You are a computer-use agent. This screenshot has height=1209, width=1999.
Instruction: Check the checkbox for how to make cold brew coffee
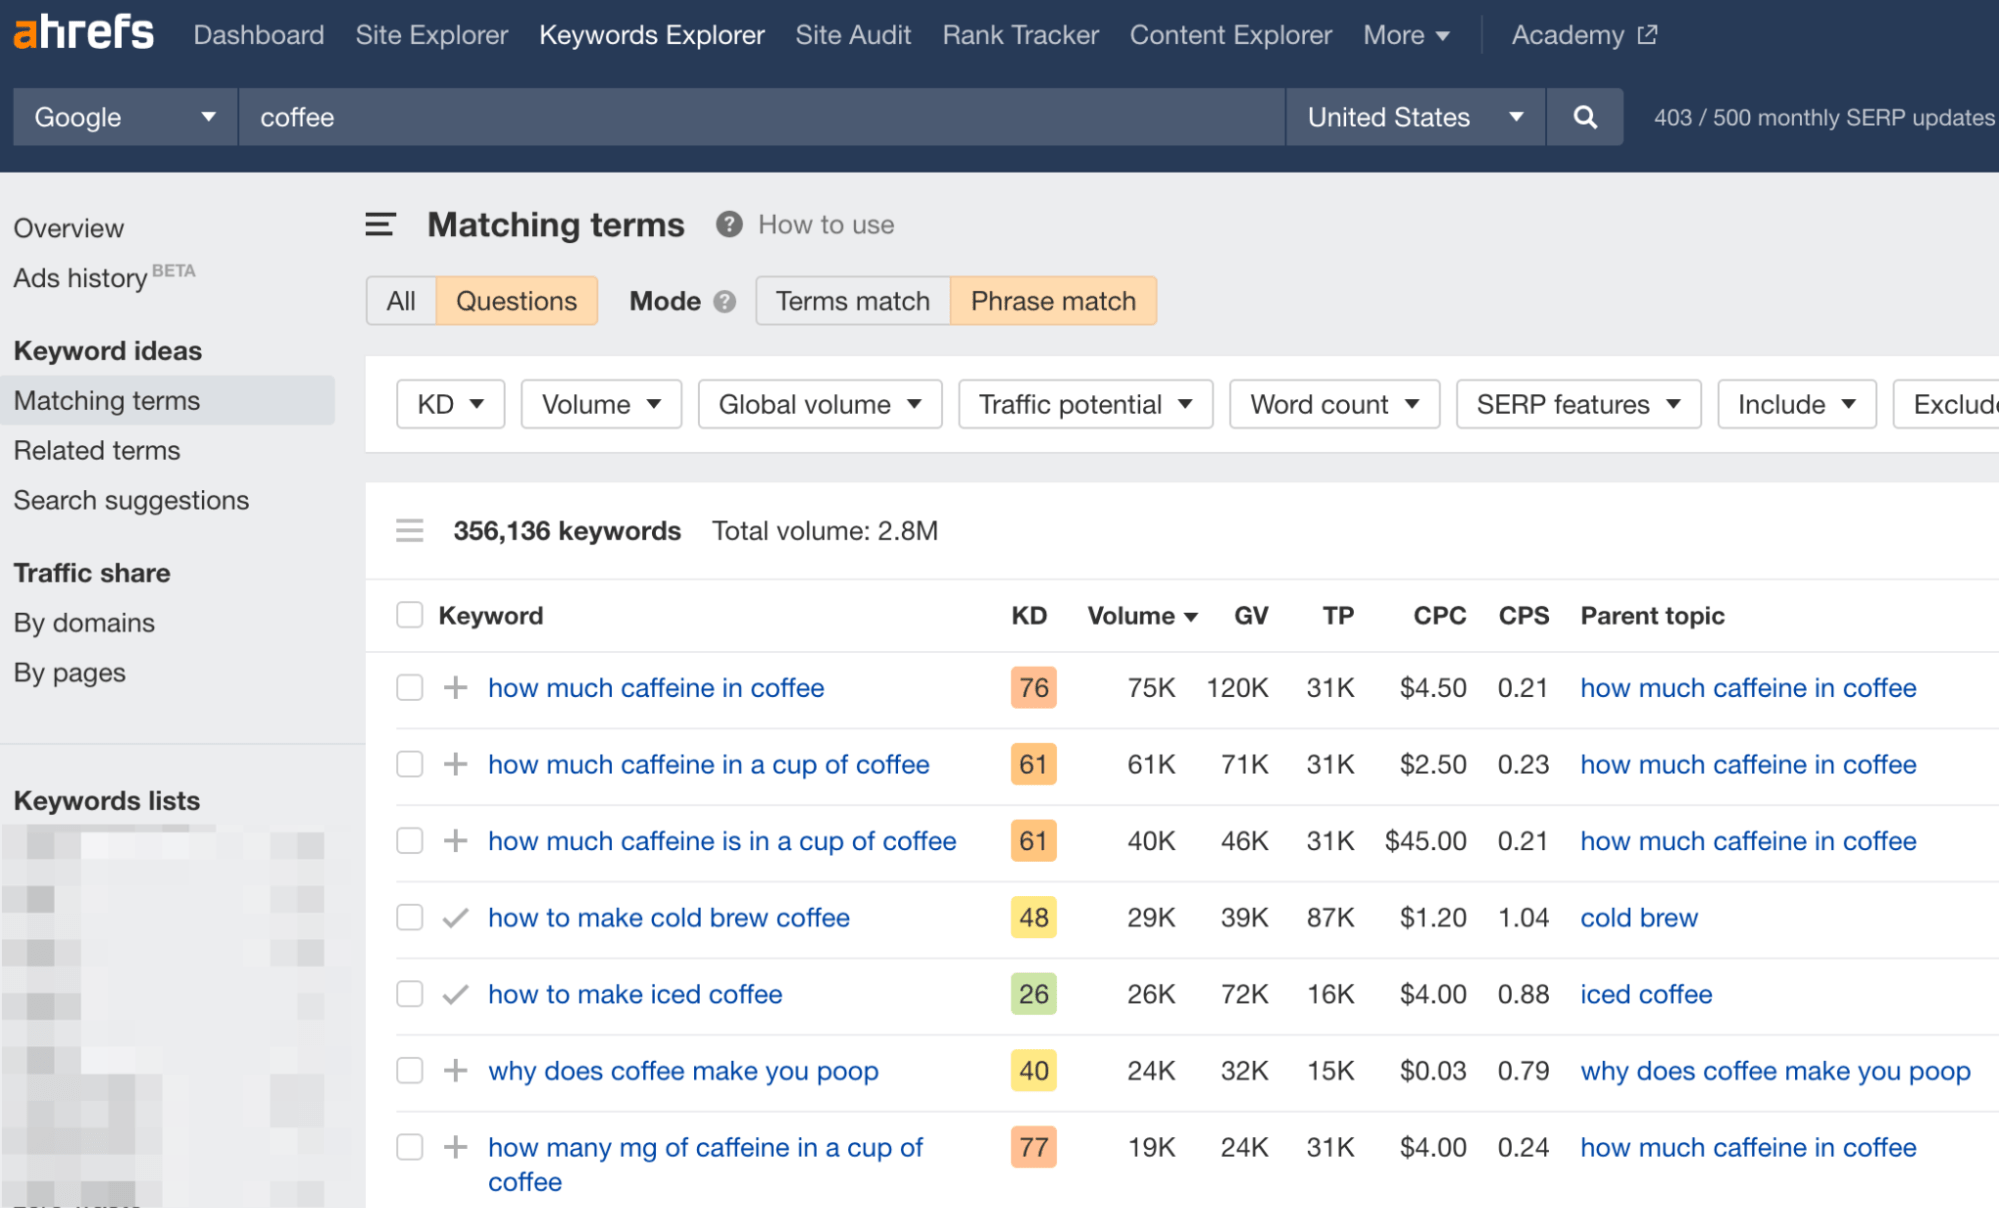tap(406, 918)
